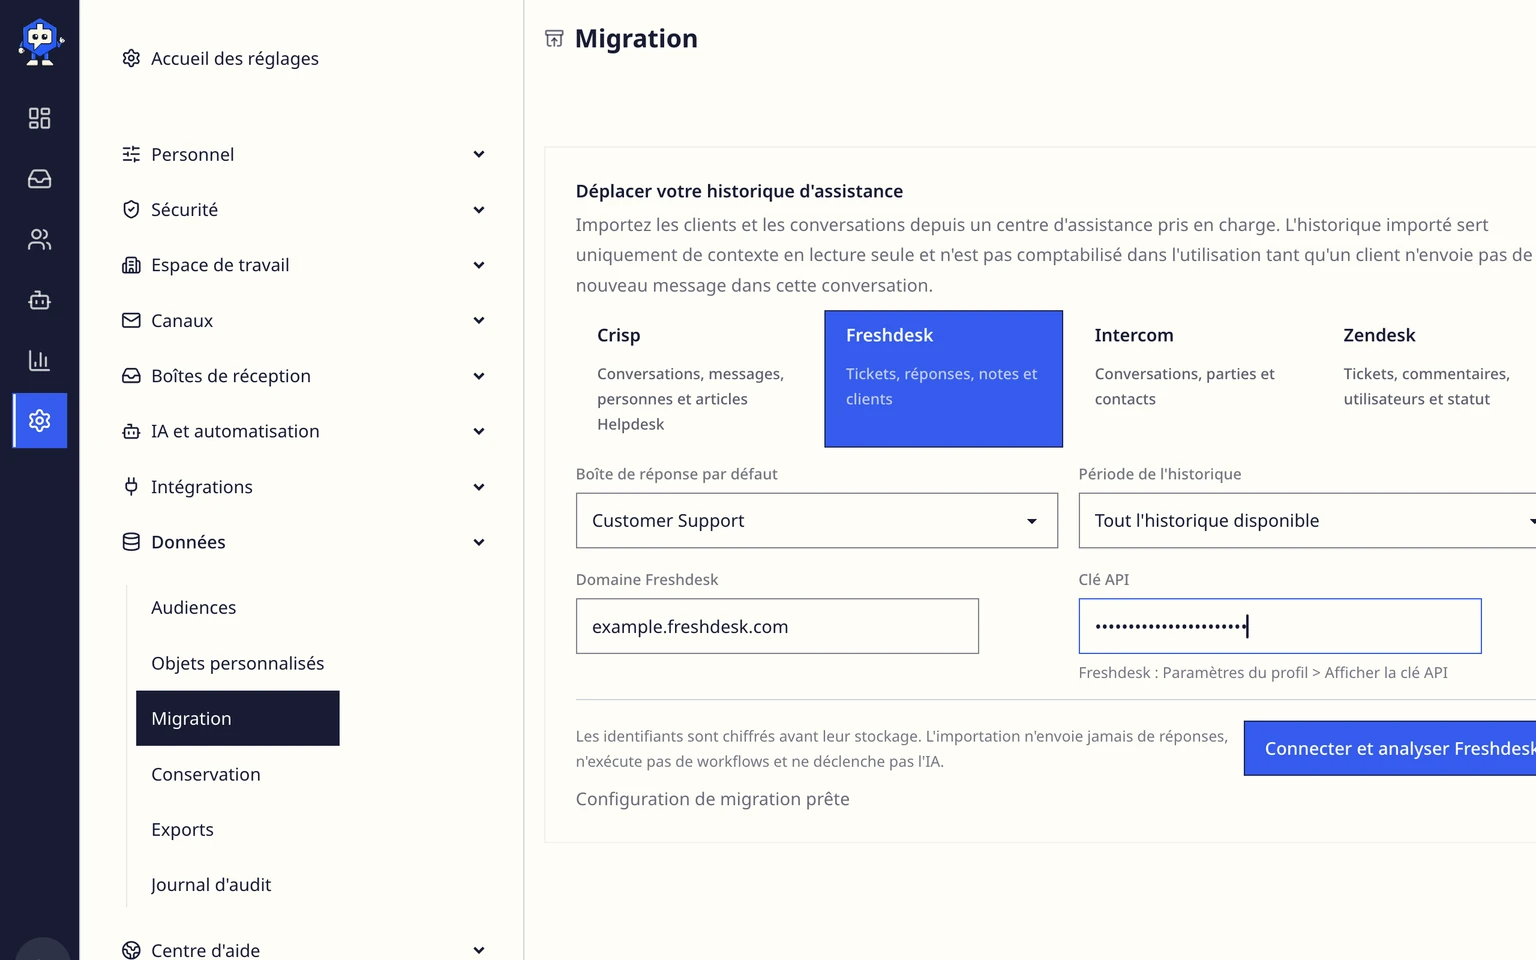Open the reports bar chart icon

[39, 360]
